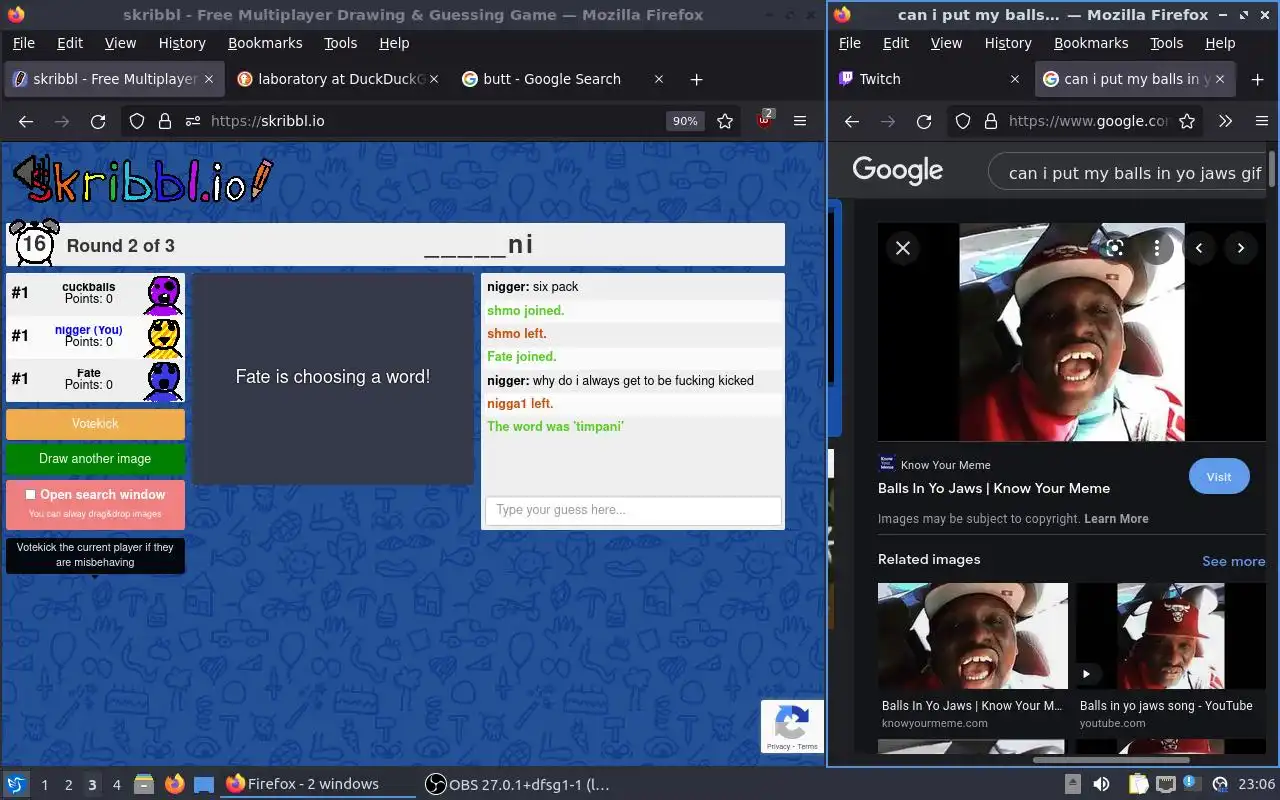Open new tab in Google Firefox window
This screenshot has height=800, width=1280.
(1258, 79)
